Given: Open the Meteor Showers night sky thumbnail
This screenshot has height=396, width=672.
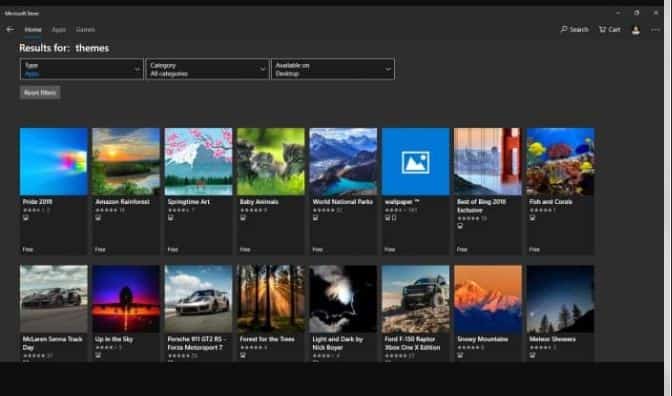Looking at the screenshot, I should (x=561, y=299).
